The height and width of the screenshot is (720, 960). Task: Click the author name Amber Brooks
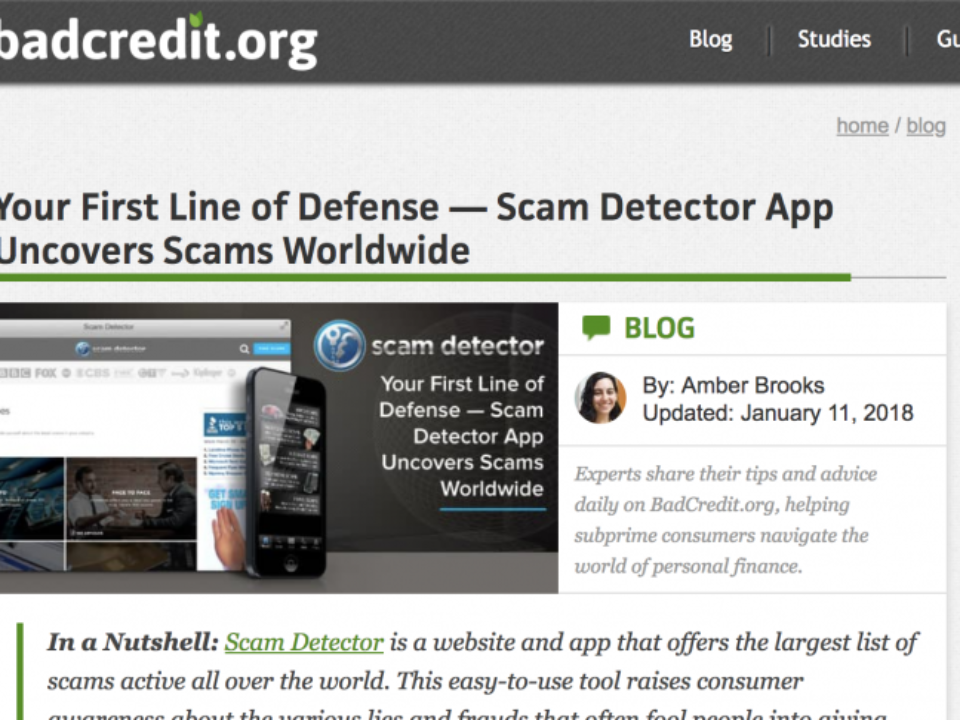(752, 386)
